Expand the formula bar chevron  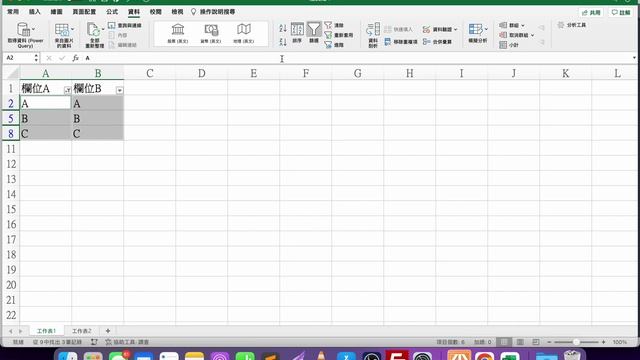tap(634, 58)
